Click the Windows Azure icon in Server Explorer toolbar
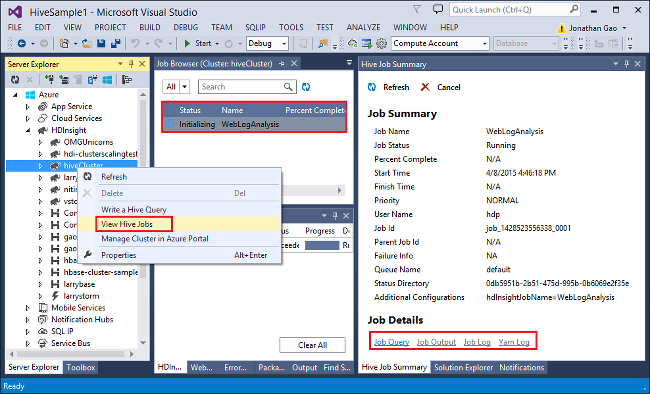 (107, 79)
